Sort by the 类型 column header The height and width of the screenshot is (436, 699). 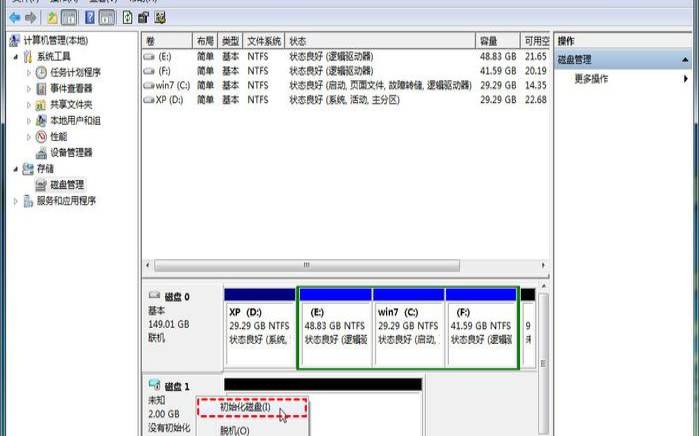click(x=230, y=41)
